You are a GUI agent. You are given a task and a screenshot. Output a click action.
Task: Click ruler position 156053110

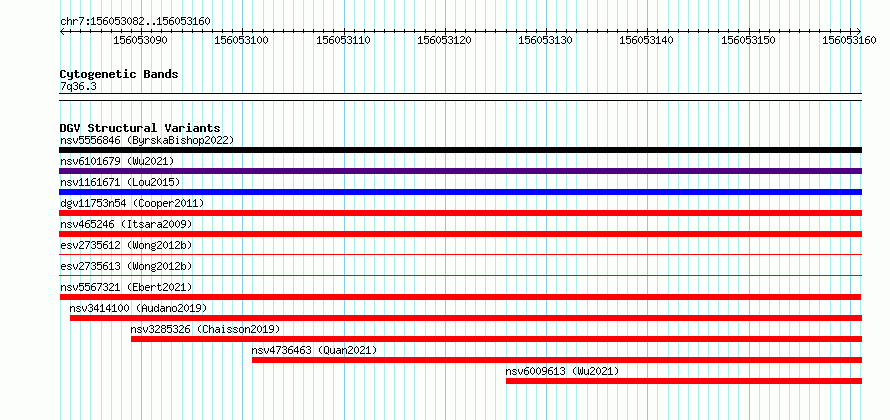[x=343, y=40]
